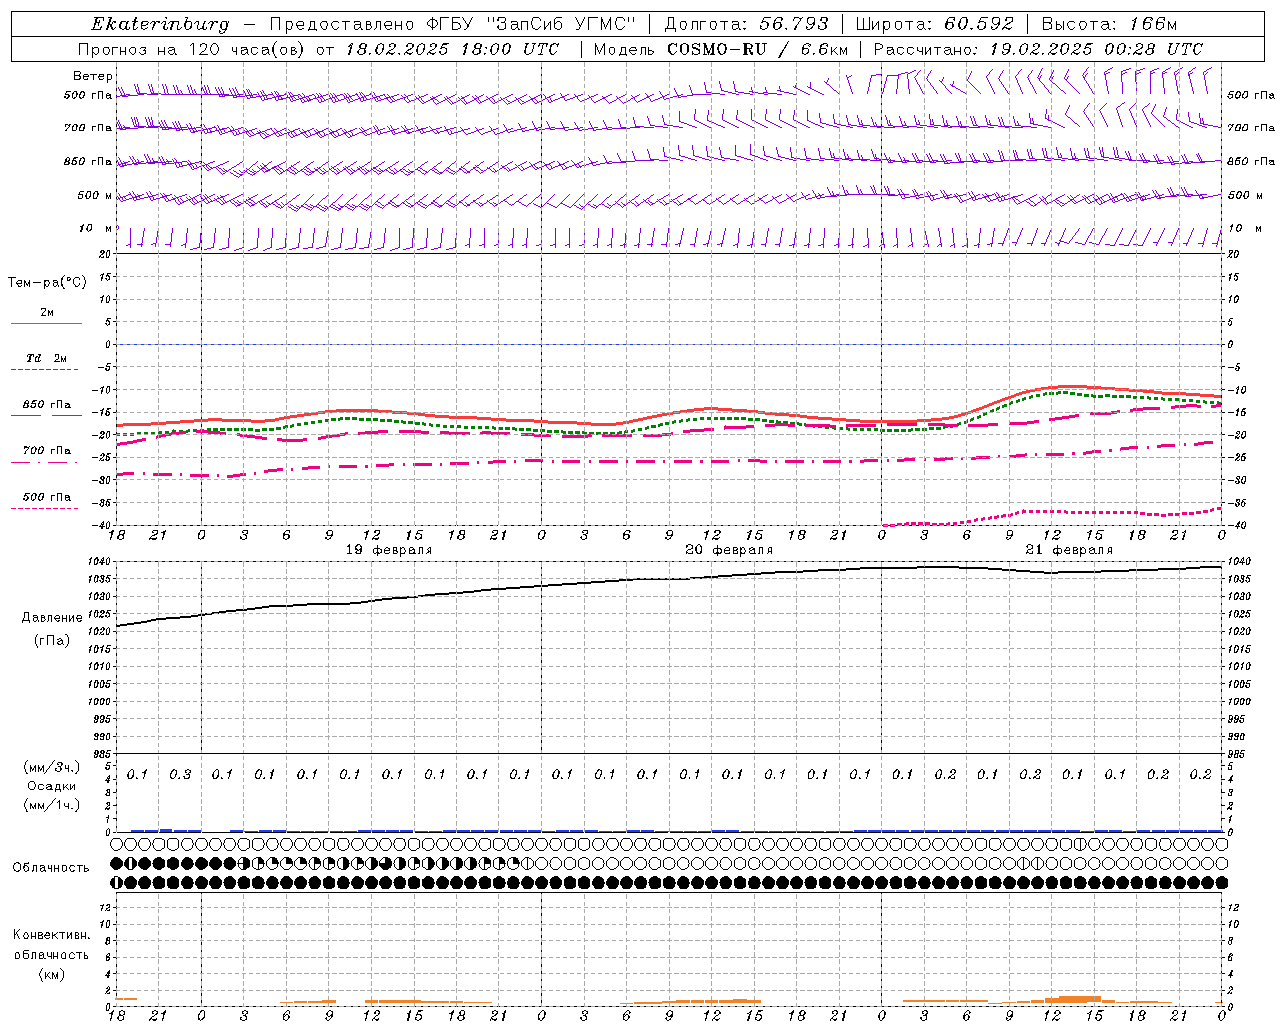Click the Конвективн. label
1280x1024 pixels.
[51, 935]
